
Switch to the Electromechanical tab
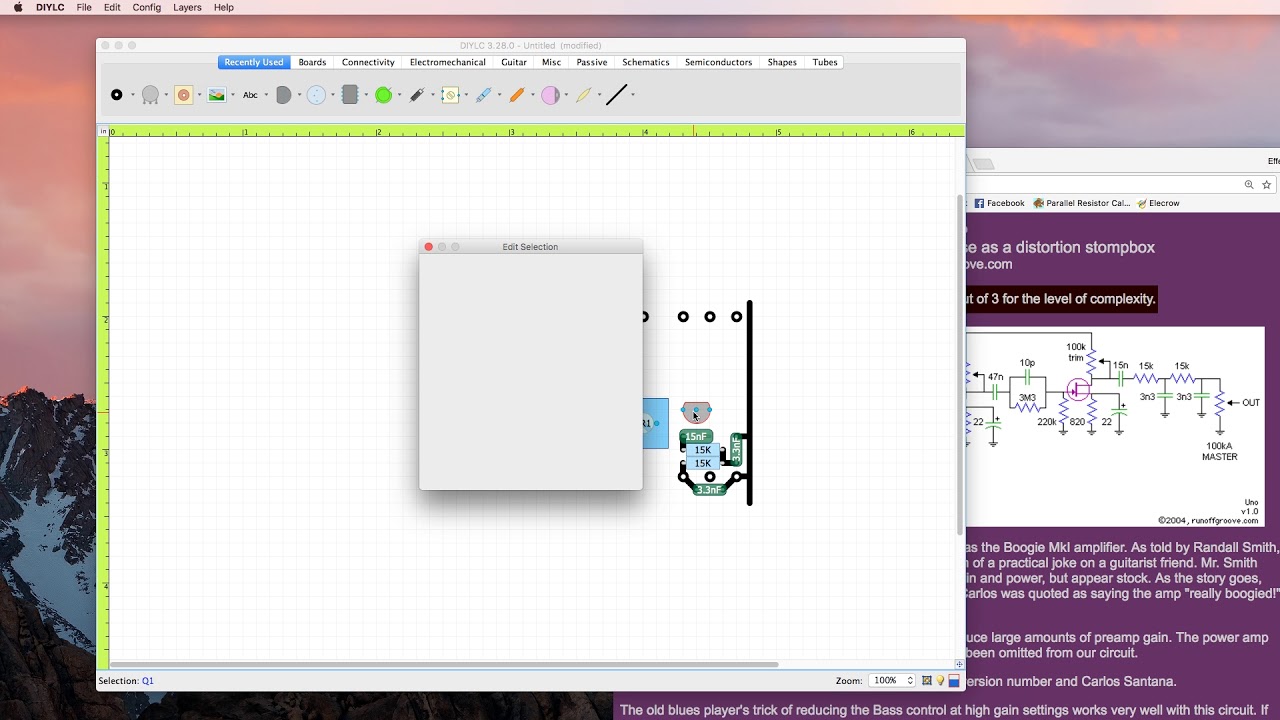448,62
